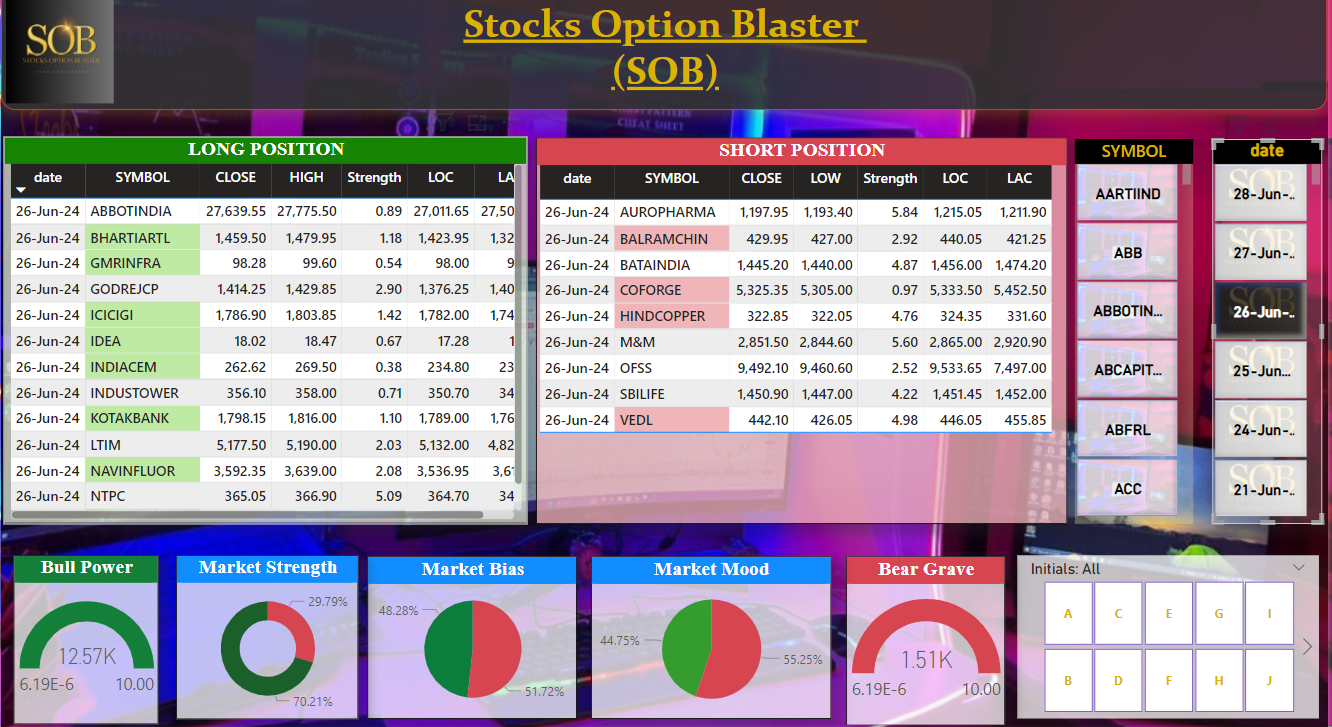The height and width of the screenshot is (727, 1332).
Task: Sort long table by CLOSE header
Action: click(x=236, y=178)
